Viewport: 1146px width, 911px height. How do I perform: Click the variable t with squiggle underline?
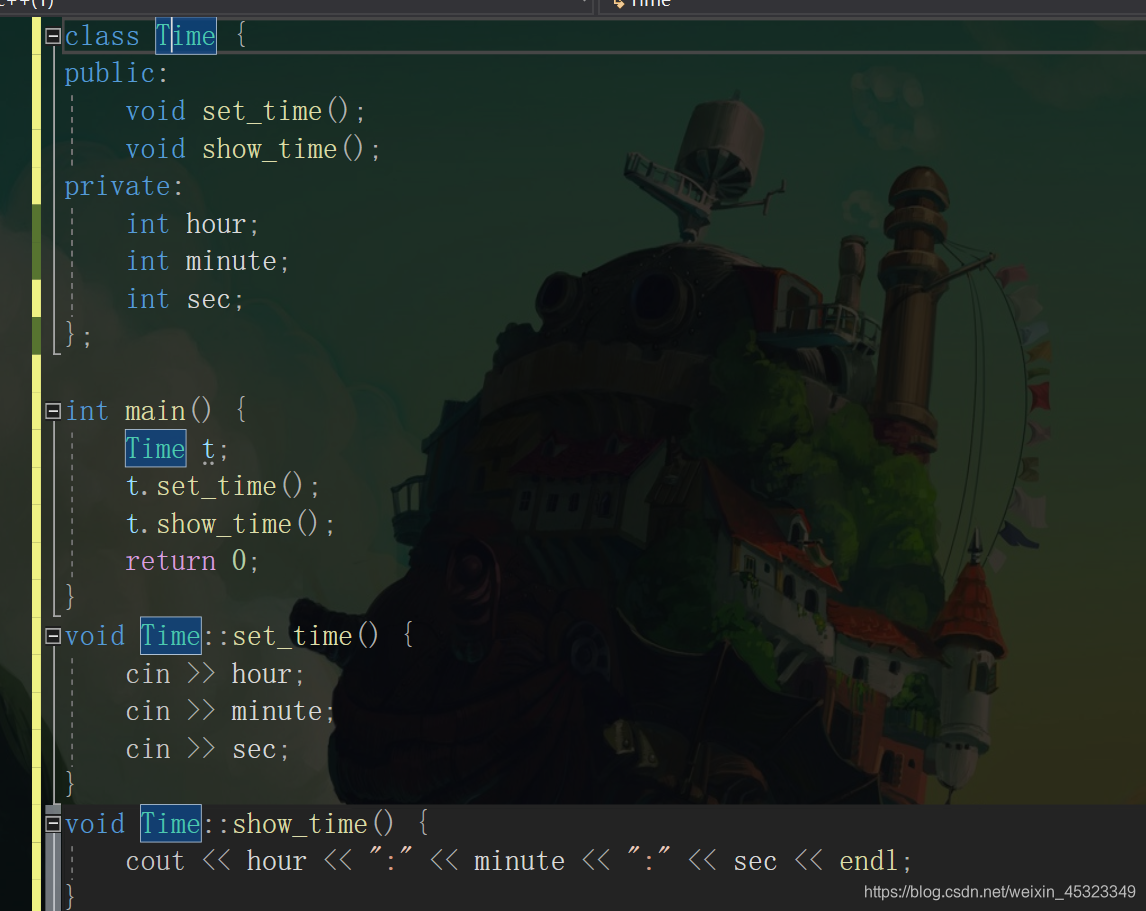[208, 449]
